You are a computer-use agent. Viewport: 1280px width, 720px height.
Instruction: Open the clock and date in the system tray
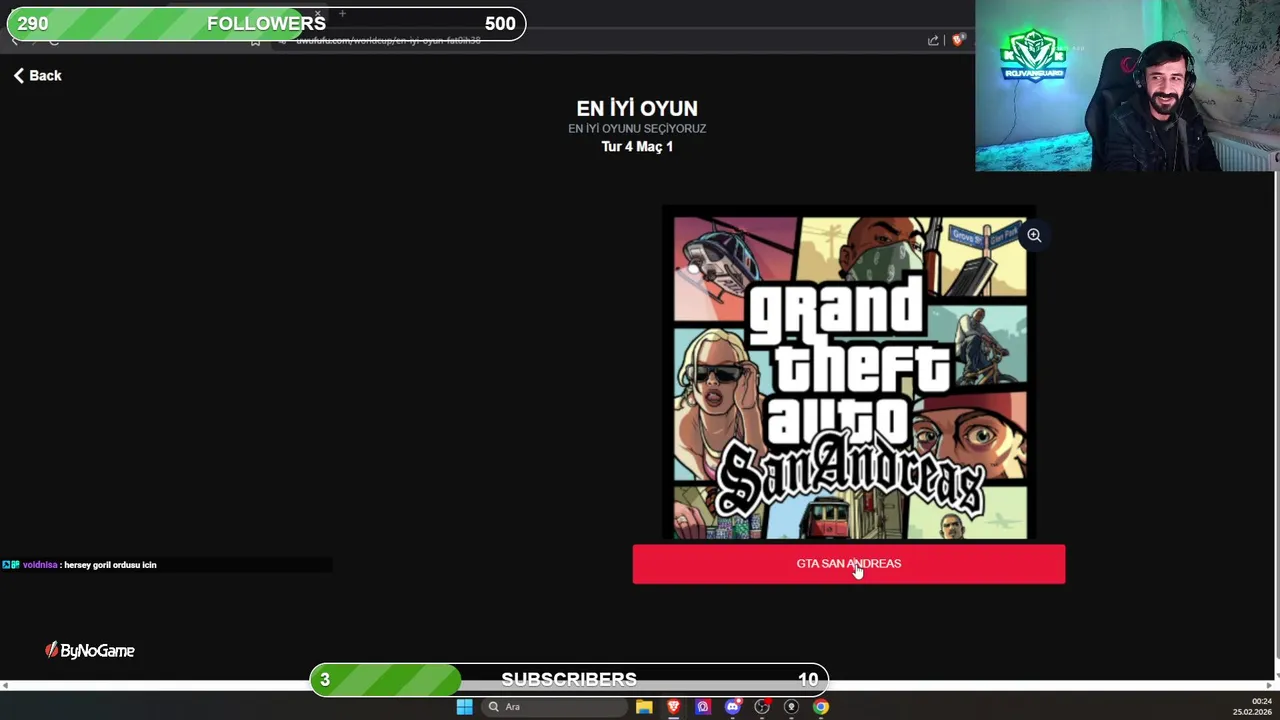[1253, 707]
